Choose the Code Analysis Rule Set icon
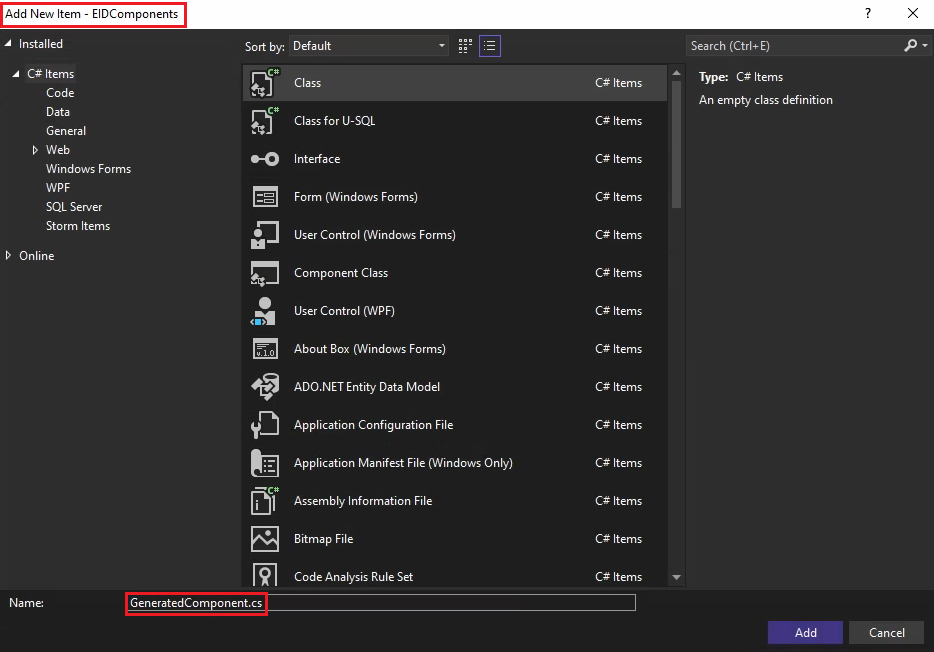The image size is (934, 652). point(264,575)
